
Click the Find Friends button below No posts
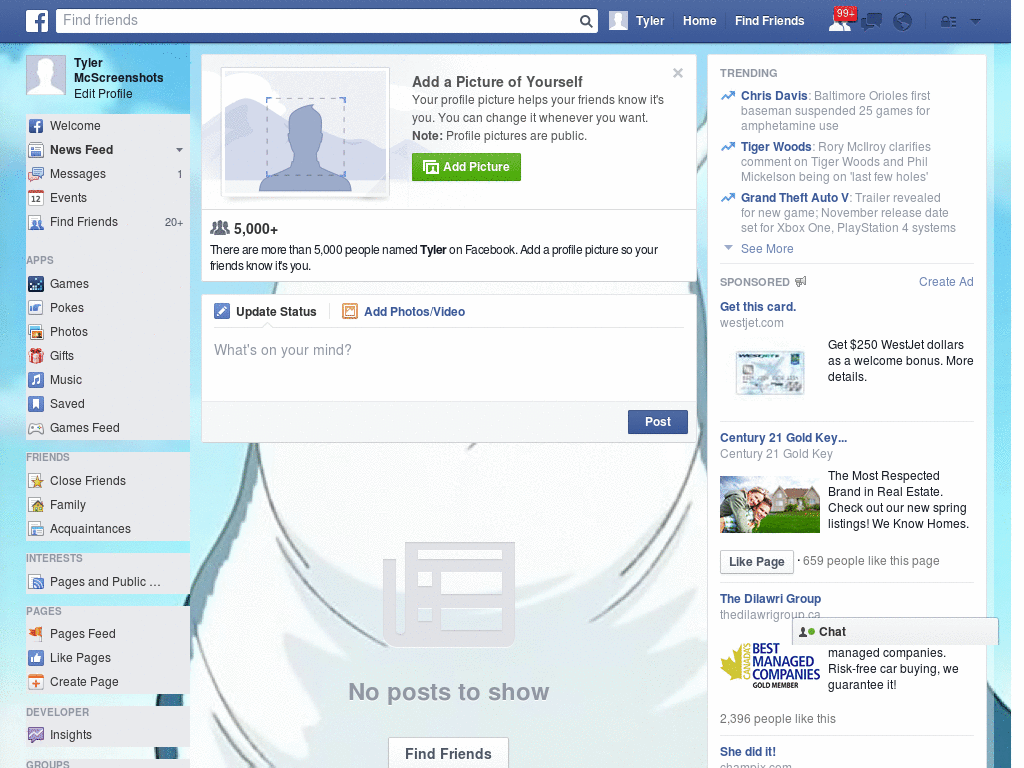point(448,754)
